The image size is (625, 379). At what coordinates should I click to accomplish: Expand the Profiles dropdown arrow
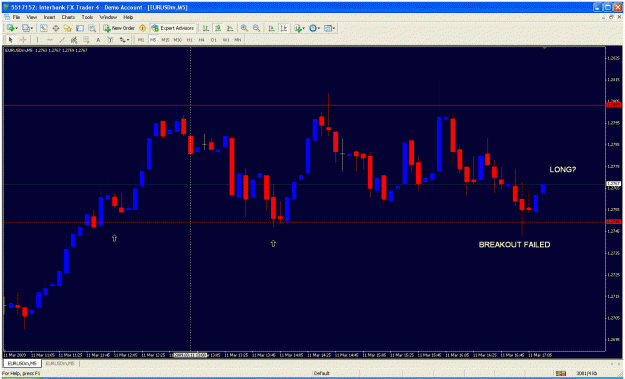32,28
